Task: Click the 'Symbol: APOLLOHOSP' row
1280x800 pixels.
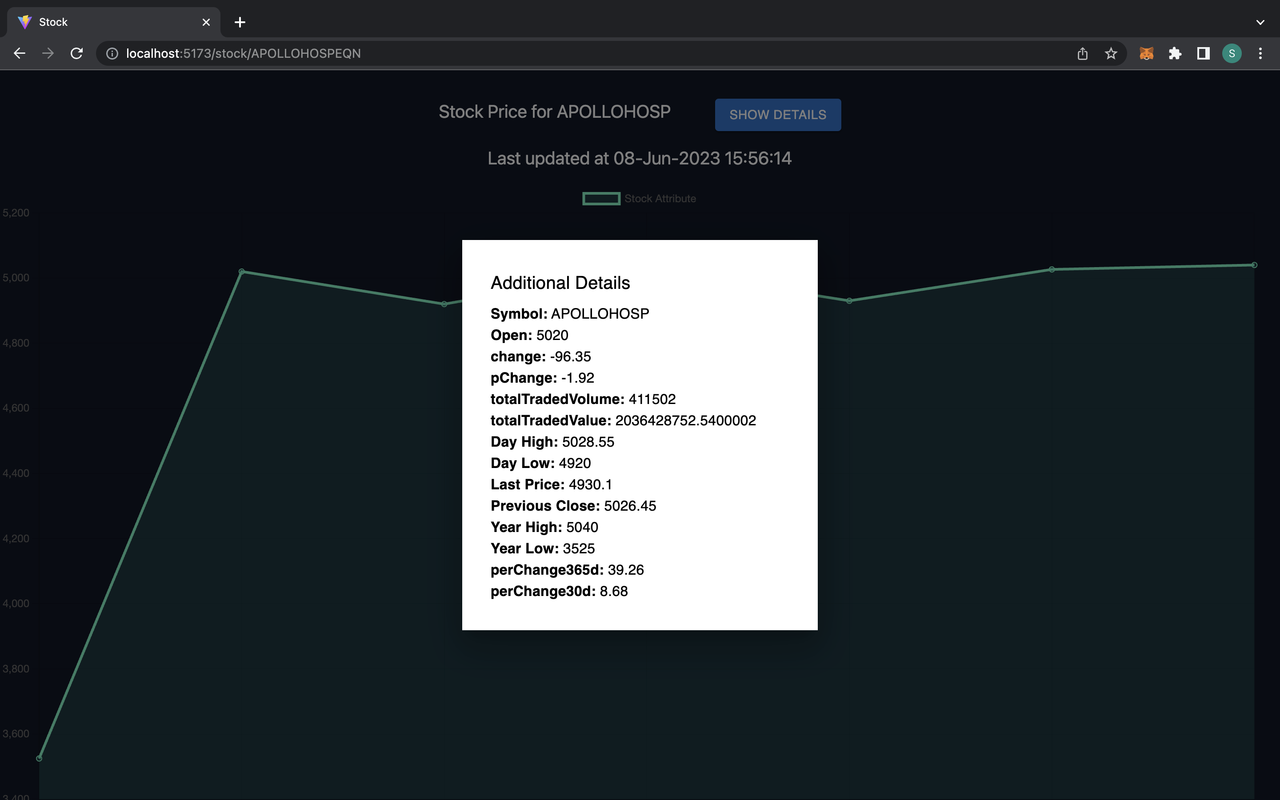Action: [570, 314]
